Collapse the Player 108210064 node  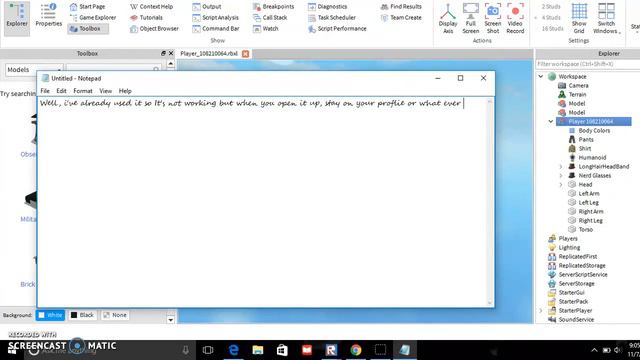[x=551, y=121]
